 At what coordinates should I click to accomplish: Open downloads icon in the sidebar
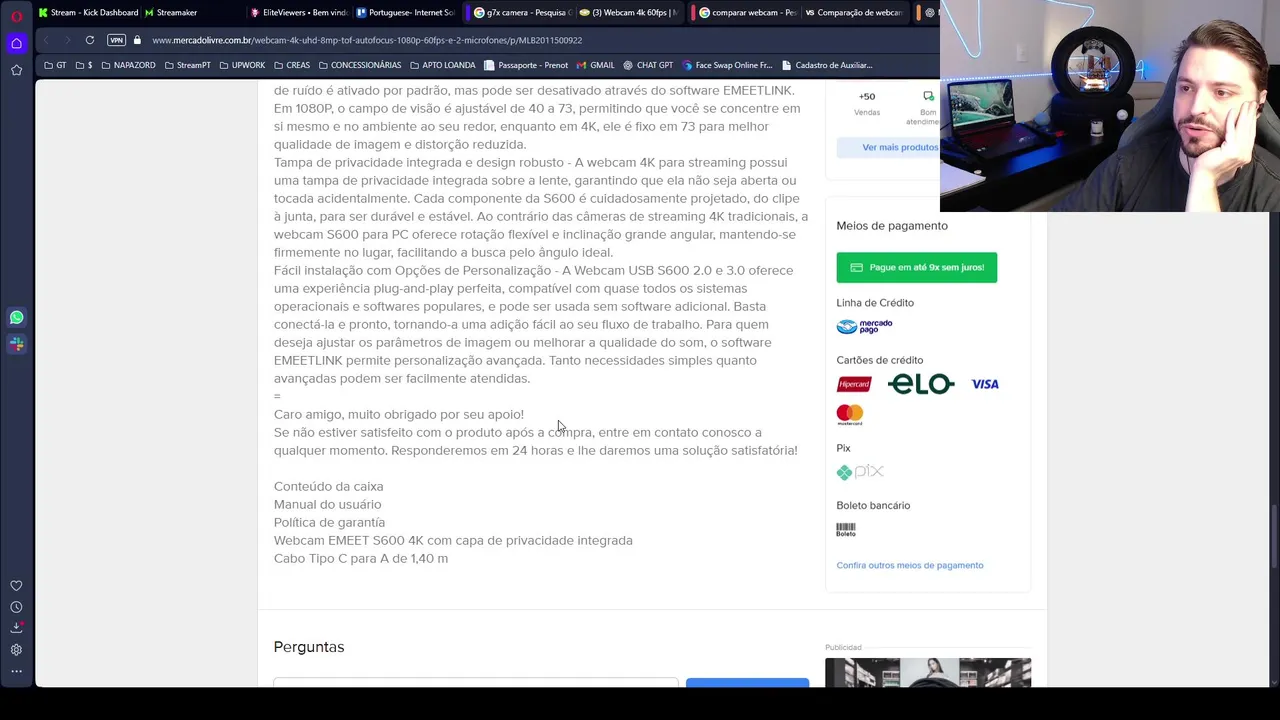point(16,628)
